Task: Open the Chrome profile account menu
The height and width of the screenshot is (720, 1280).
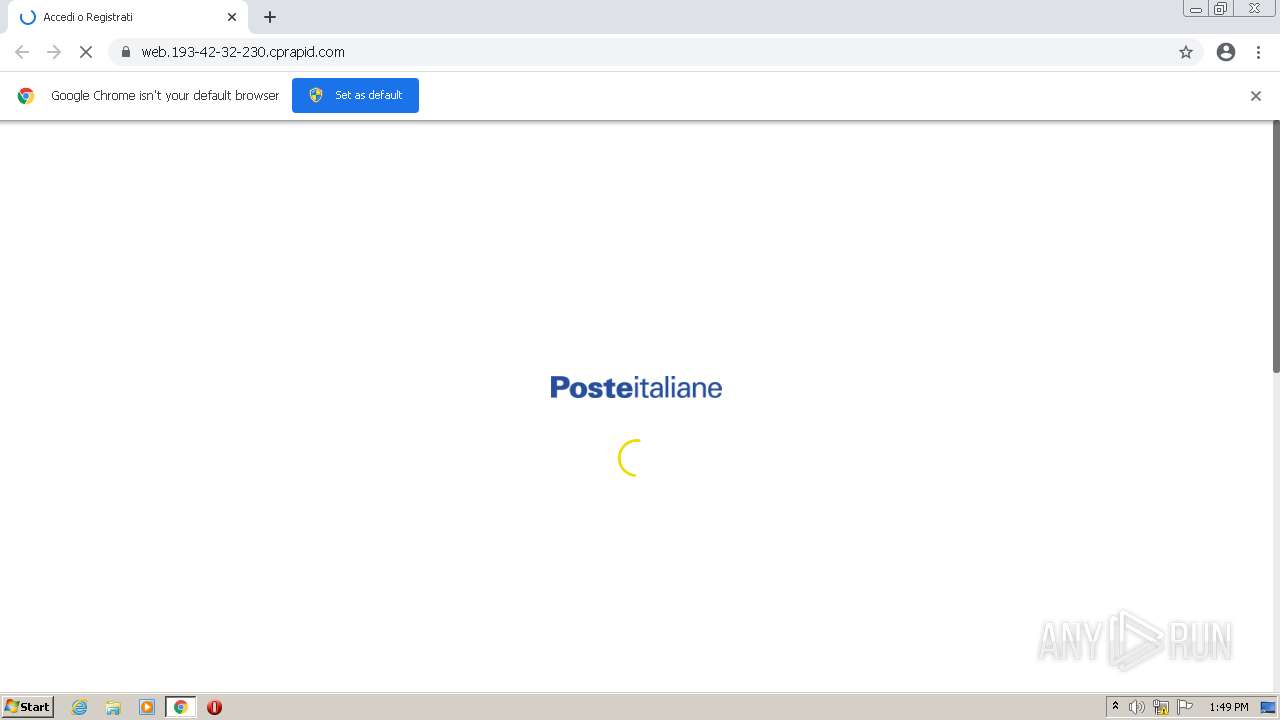Action: (1226, 52)
